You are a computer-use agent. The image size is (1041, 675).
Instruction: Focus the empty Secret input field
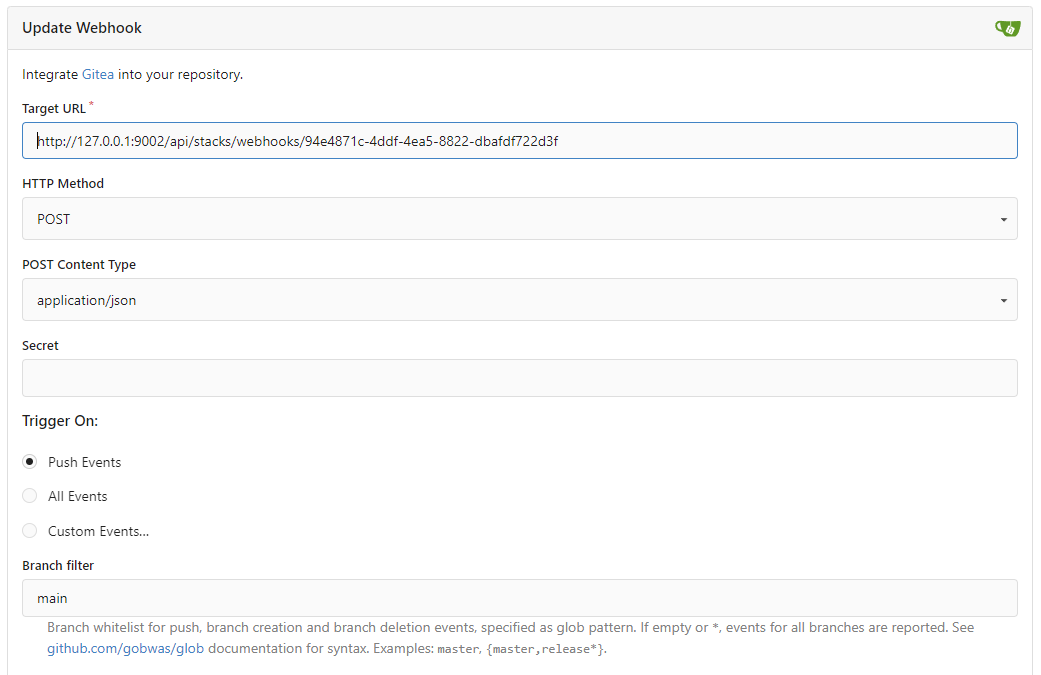pyautogui.click(x=520, y=377)
